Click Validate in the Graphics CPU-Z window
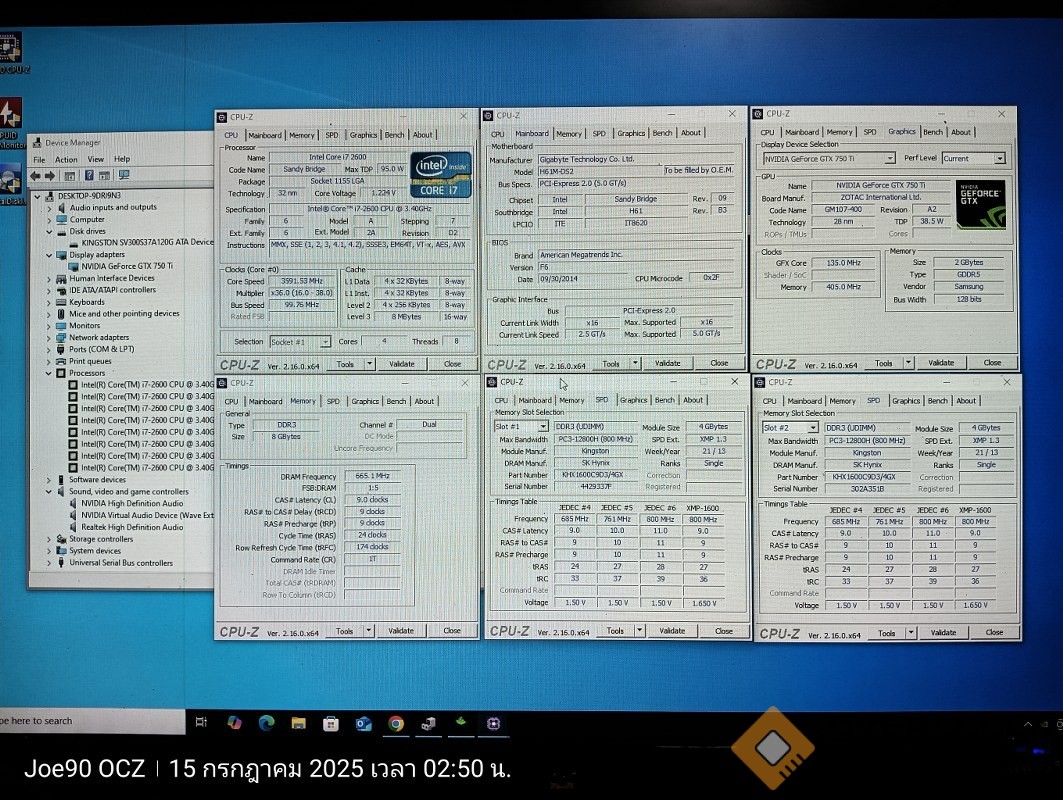The height and width of the screenshot is (800, 1063). (941, 363)
